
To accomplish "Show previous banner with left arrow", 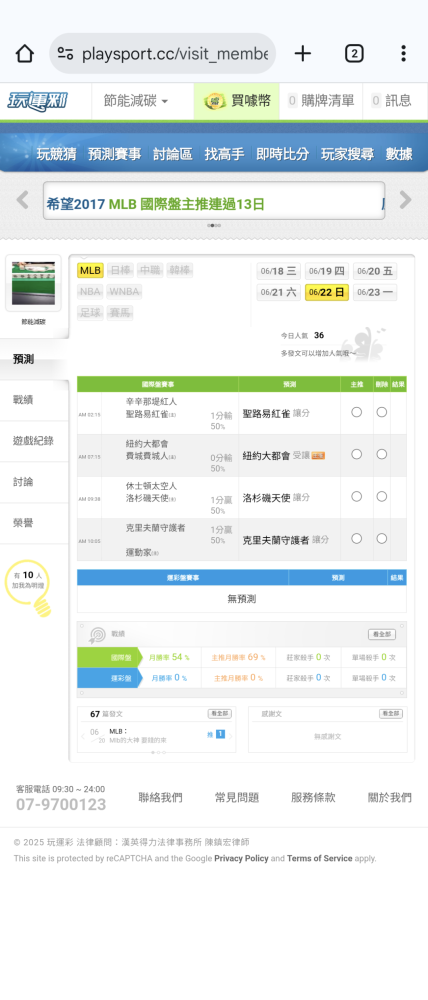I will 22,200.
